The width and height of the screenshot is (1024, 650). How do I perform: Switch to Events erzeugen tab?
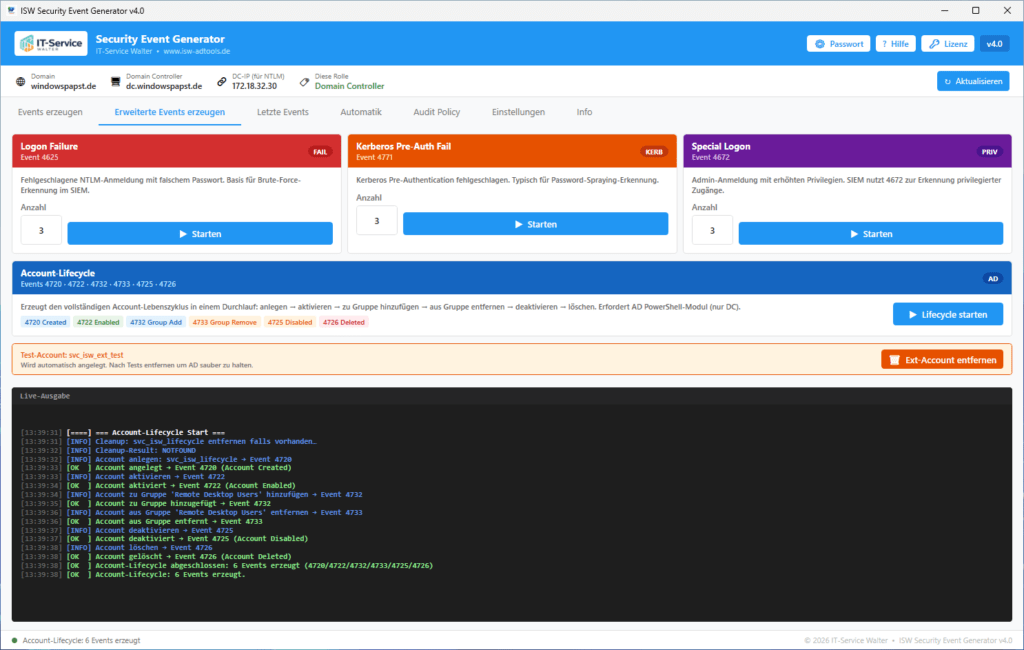point(50,112)
